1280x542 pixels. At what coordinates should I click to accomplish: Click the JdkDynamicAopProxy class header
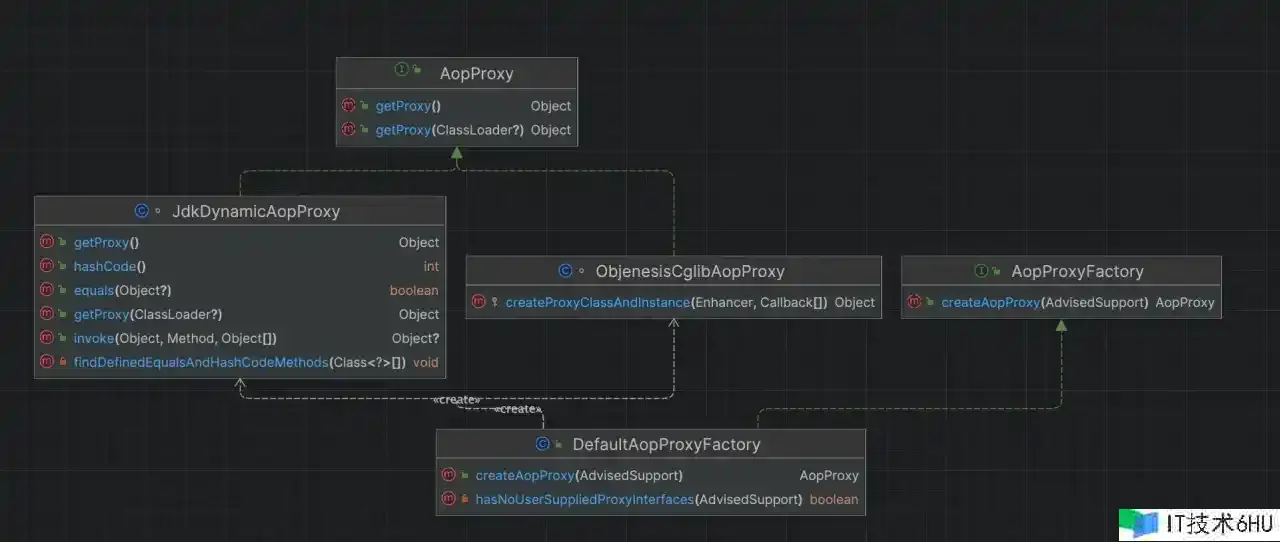(256, 211)
